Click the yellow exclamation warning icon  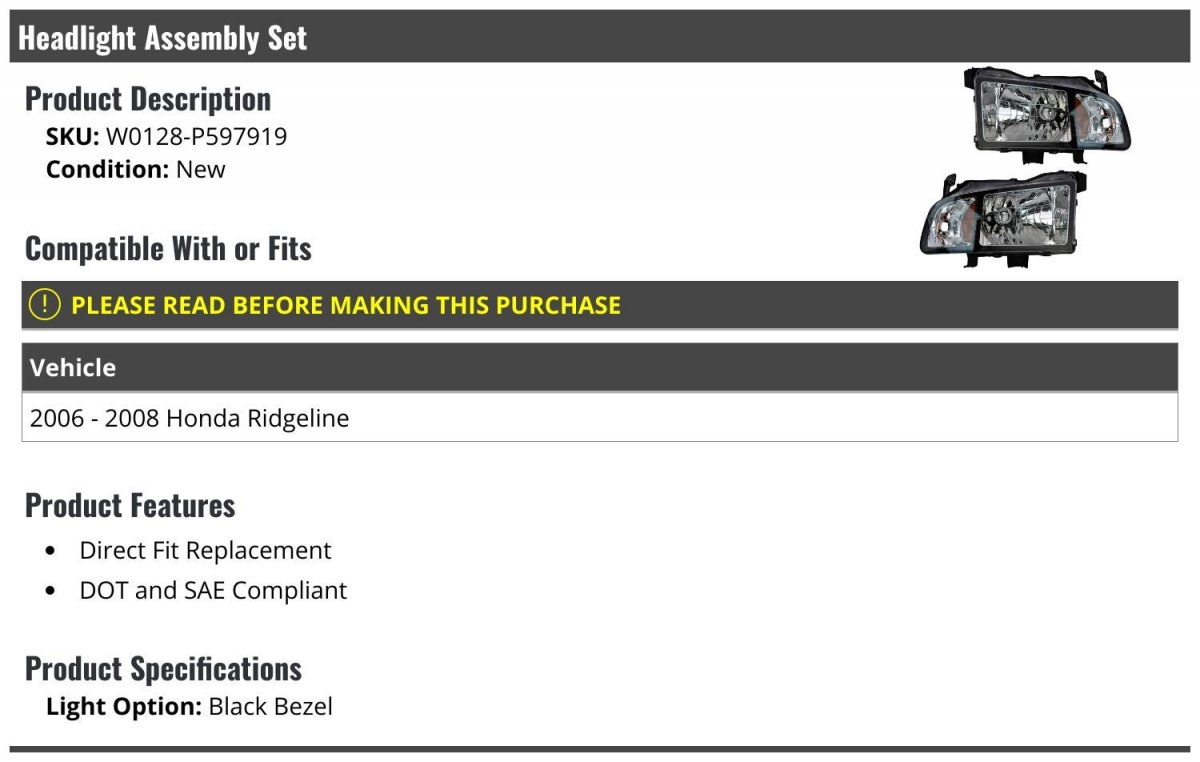click(x=45, y=304)
